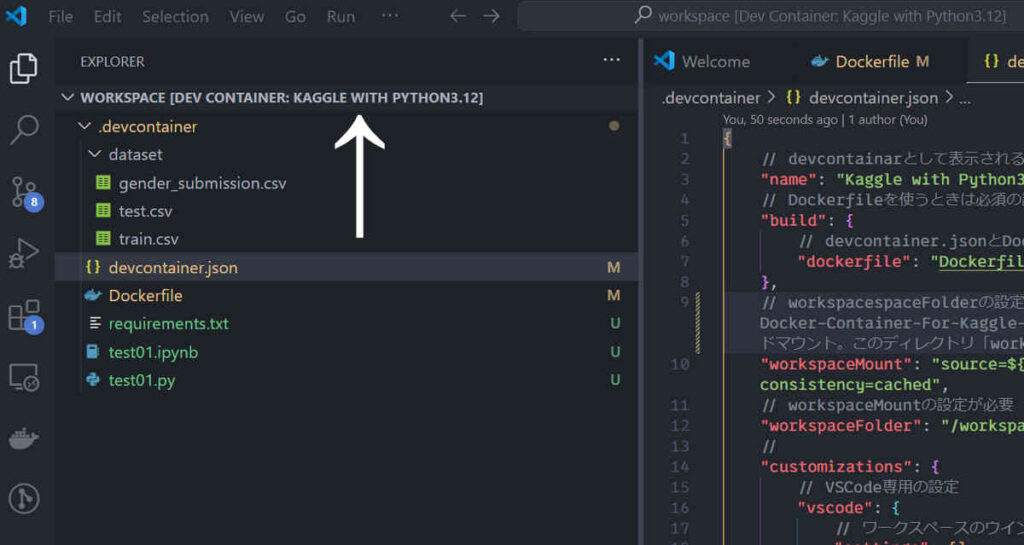1024x545 pixels.
Task: Click the navigate back arrow
Action: [x=458, y=16]
